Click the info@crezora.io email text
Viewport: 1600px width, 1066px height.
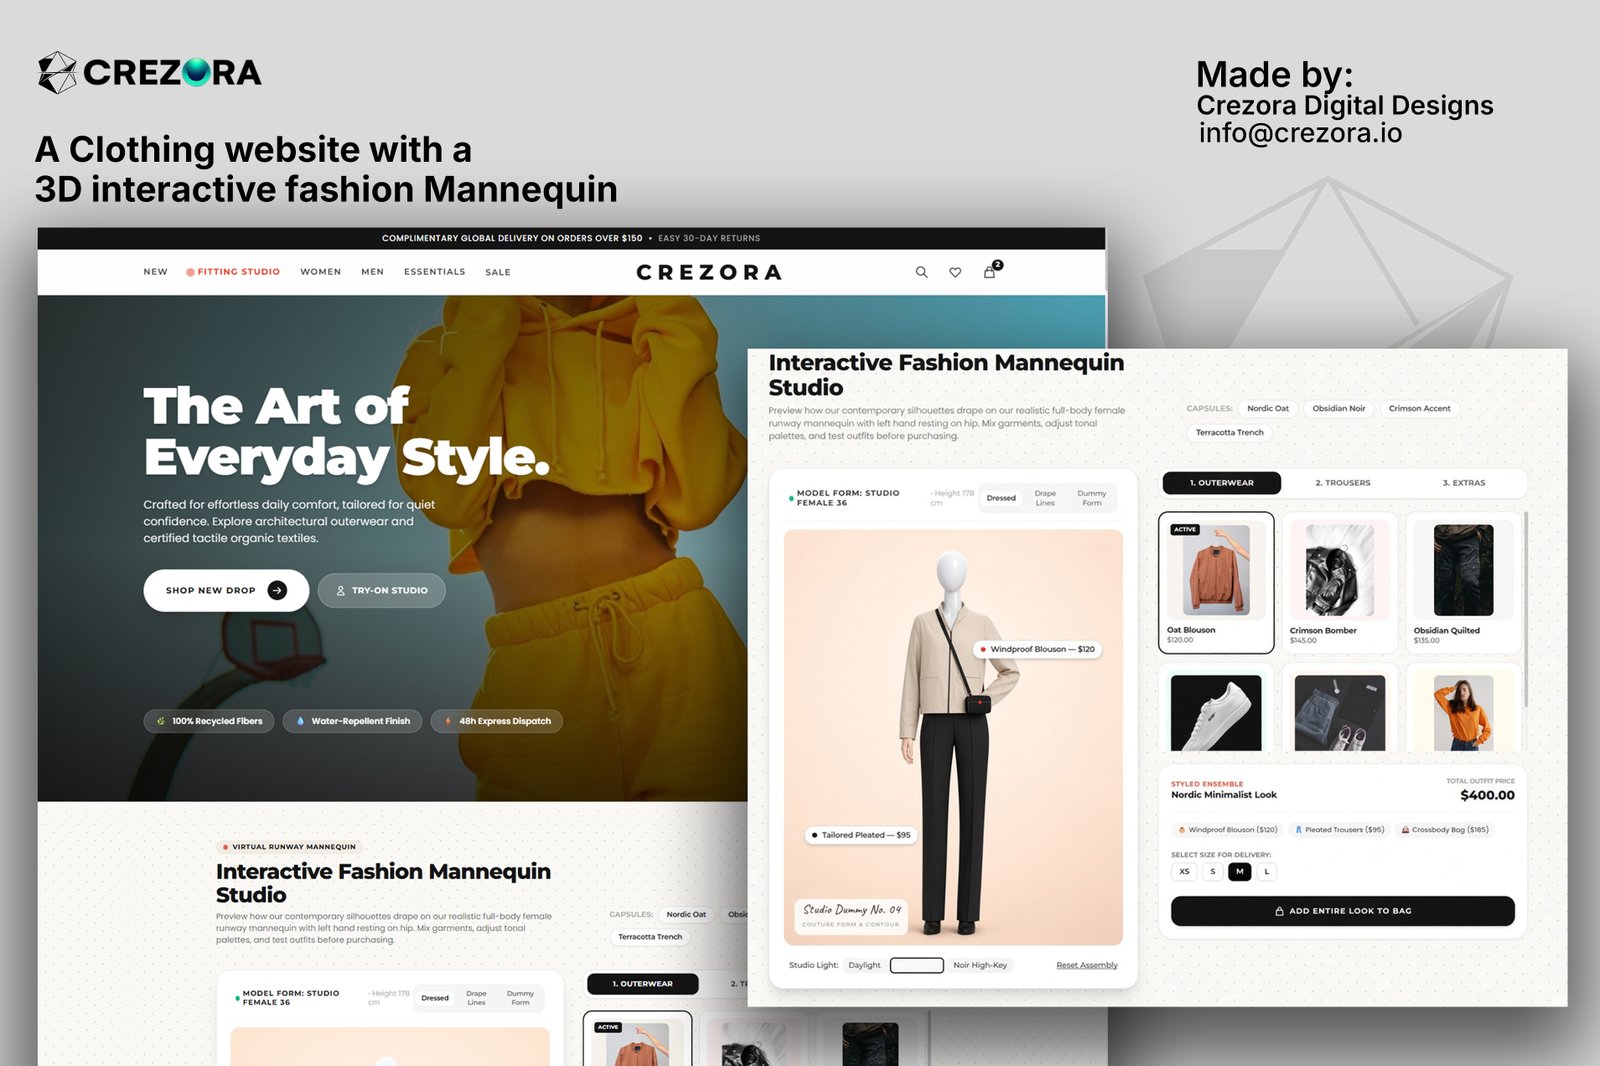coord(1300,133)
